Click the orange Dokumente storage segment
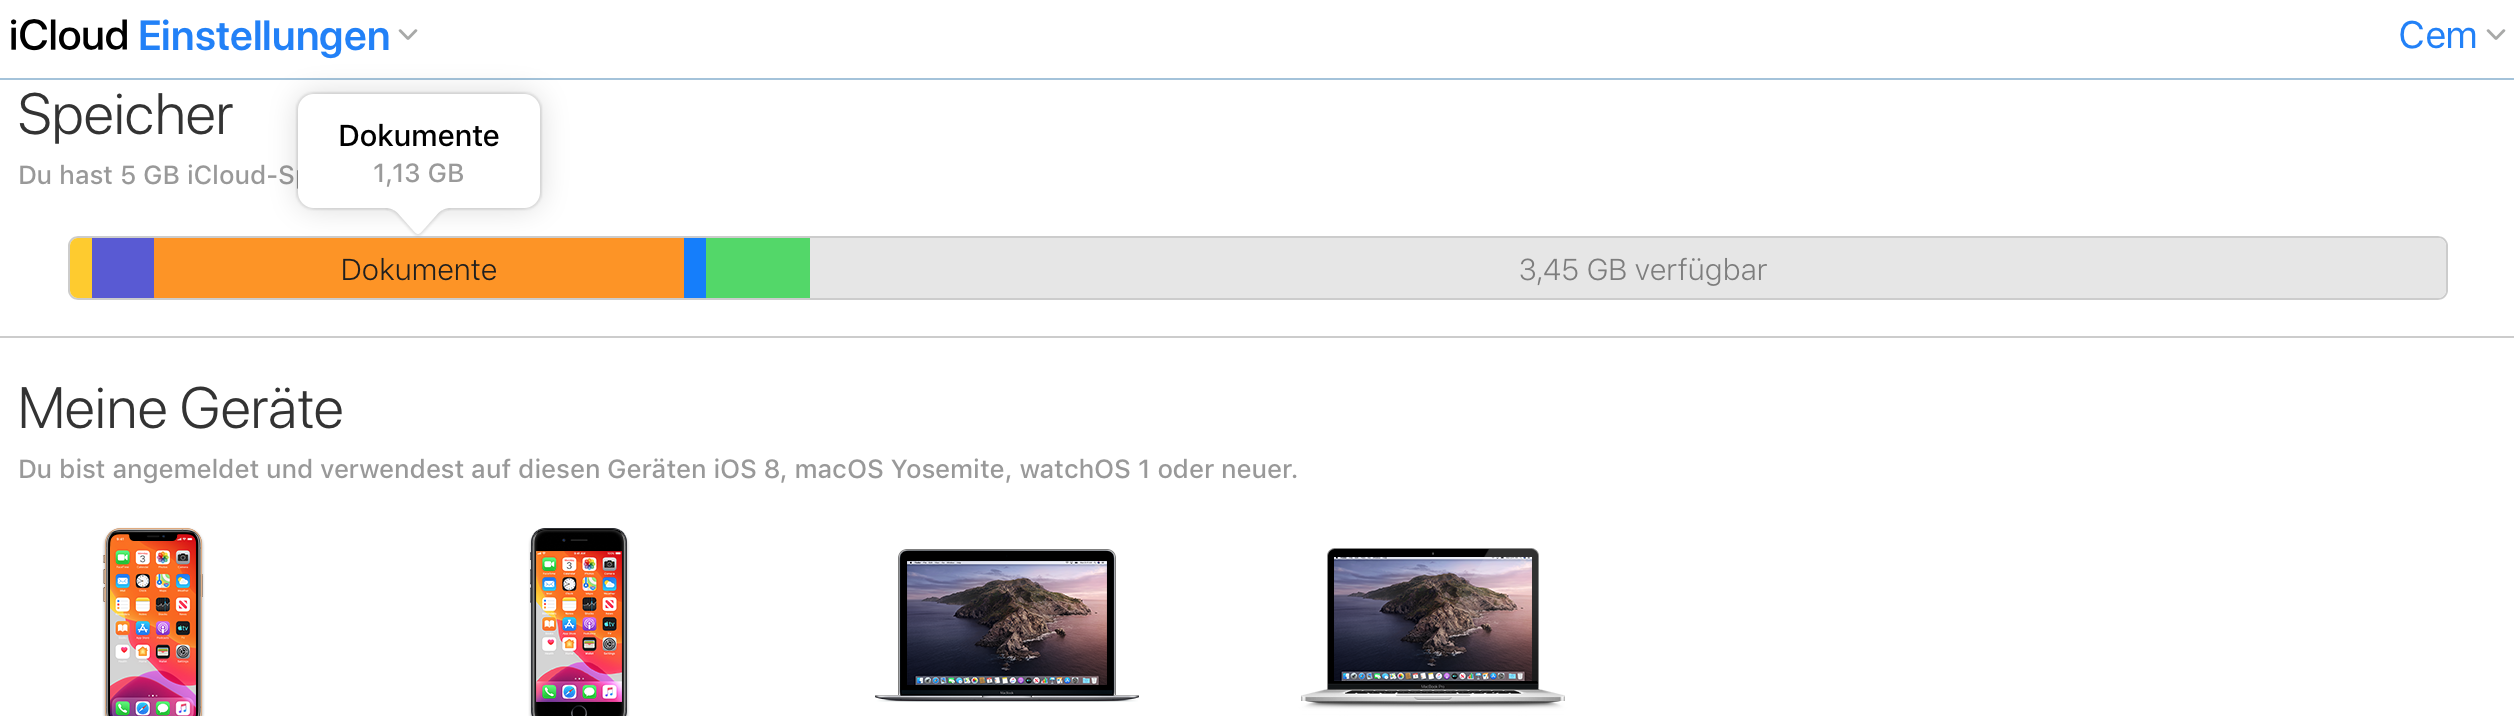The image size is (2514, 716). (x=419, y=268)
